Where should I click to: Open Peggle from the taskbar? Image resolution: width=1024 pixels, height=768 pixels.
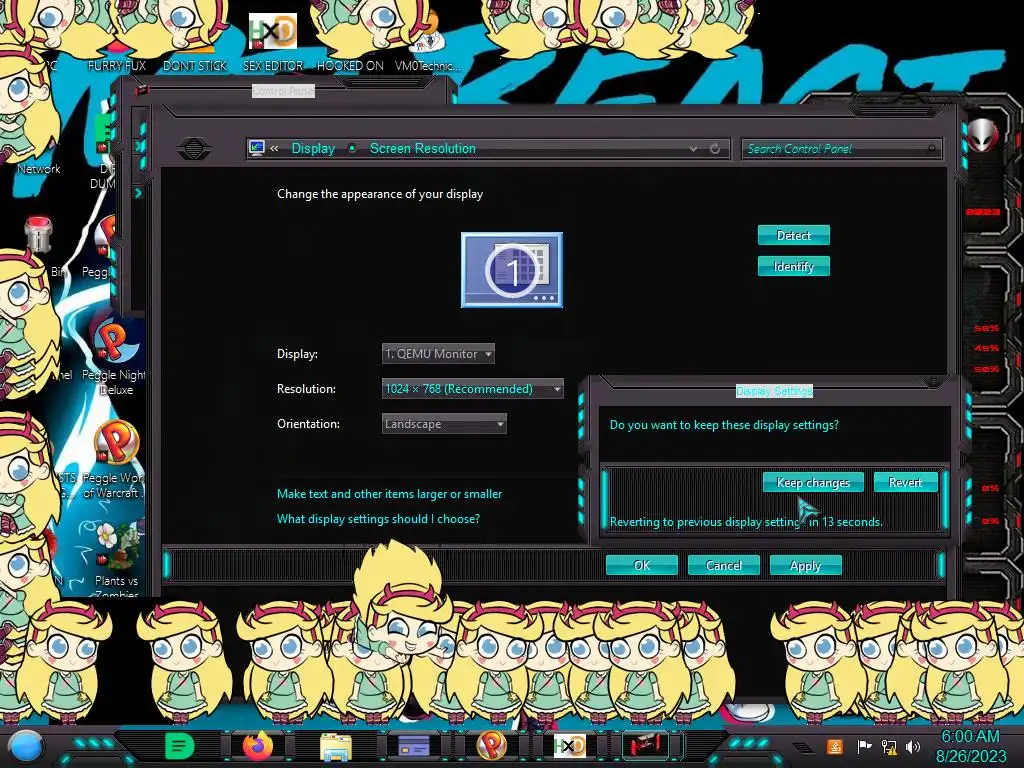pyautogui.click(x=492, y=746)
